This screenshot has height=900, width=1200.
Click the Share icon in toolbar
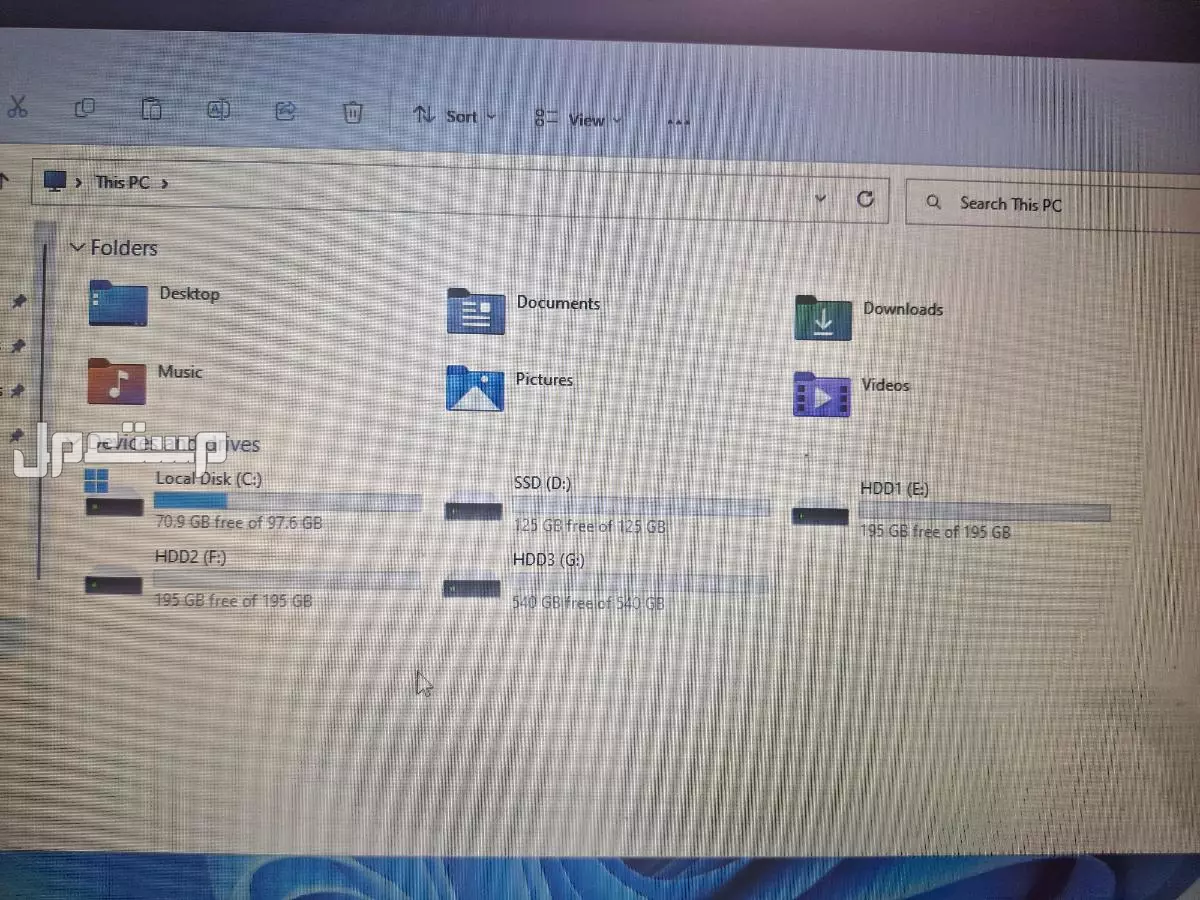pyautogui.click(x=285, y=111)
